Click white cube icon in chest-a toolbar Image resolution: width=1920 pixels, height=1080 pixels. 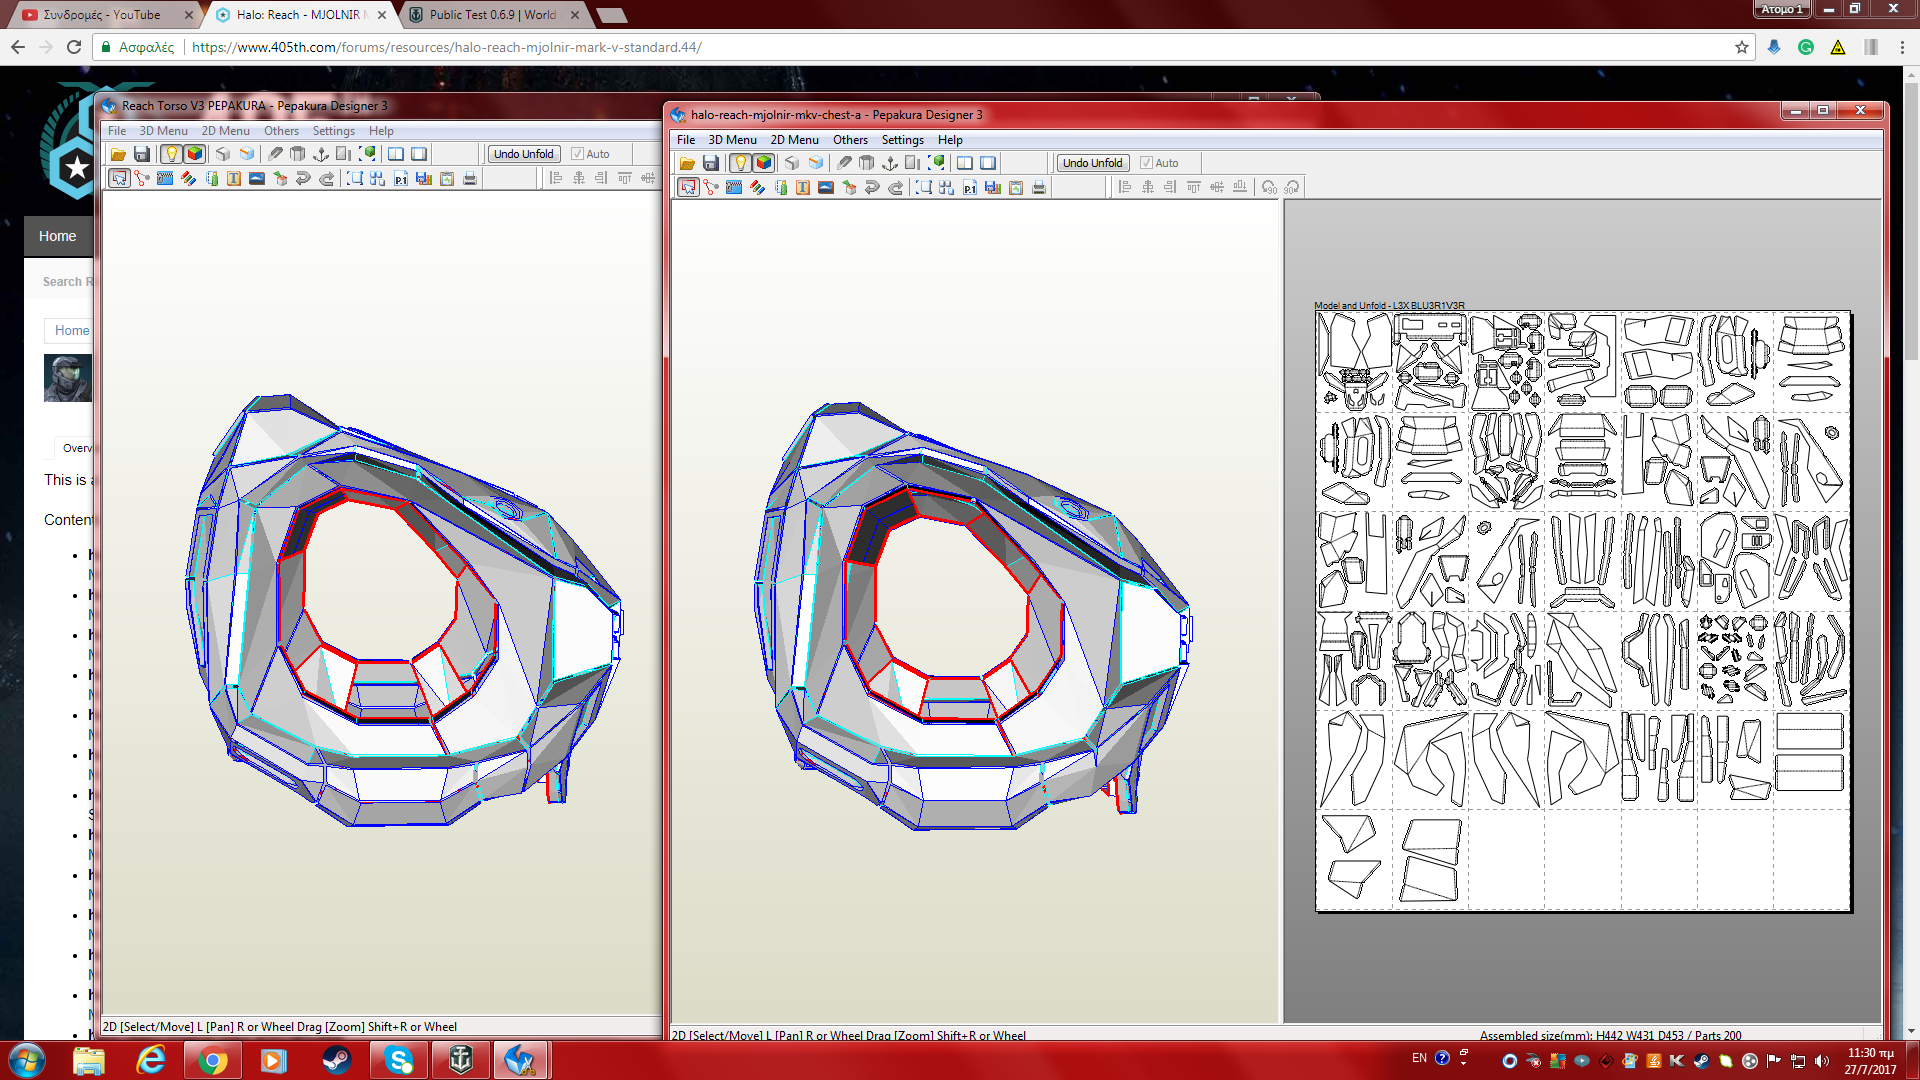[792, 163]
